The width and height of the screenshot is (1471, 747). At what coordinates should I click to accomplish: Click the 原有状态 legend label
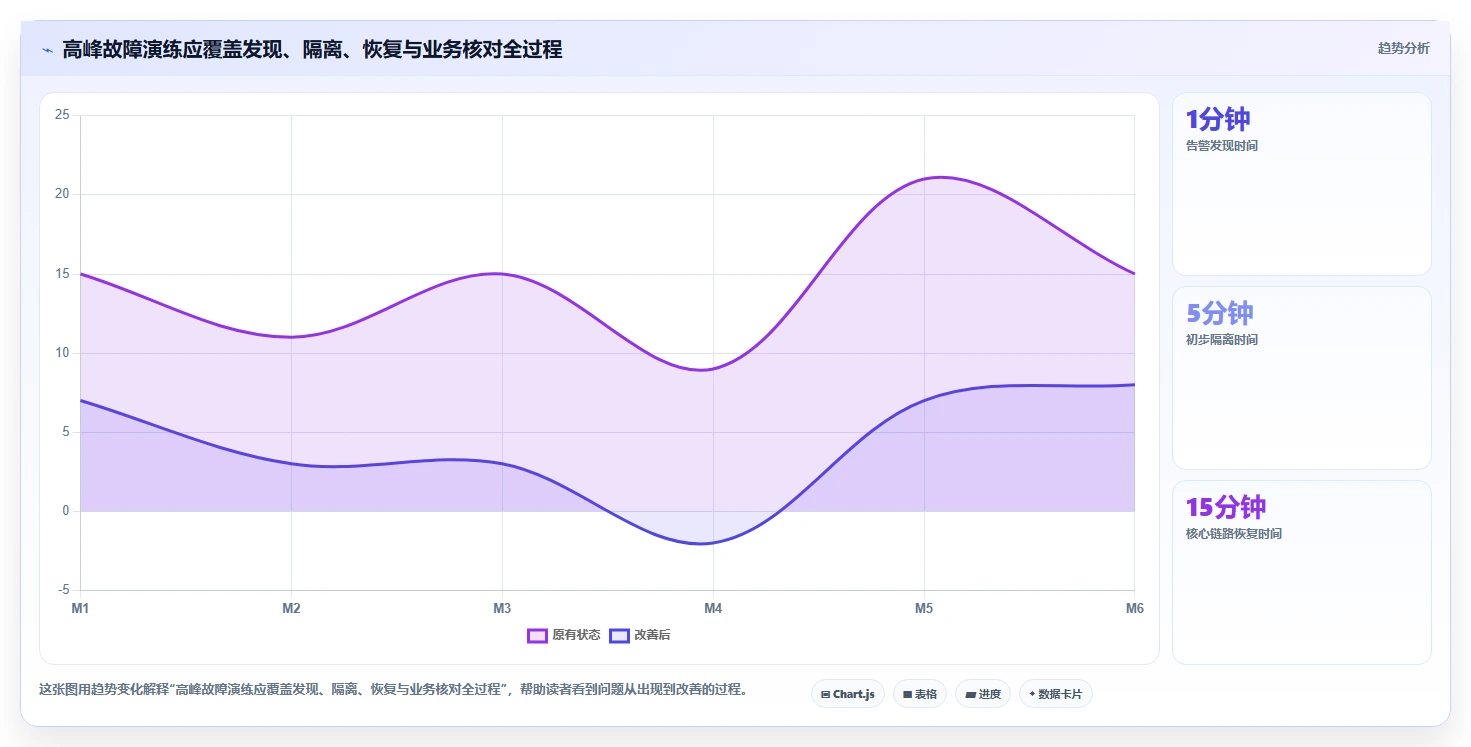[576, 635]
